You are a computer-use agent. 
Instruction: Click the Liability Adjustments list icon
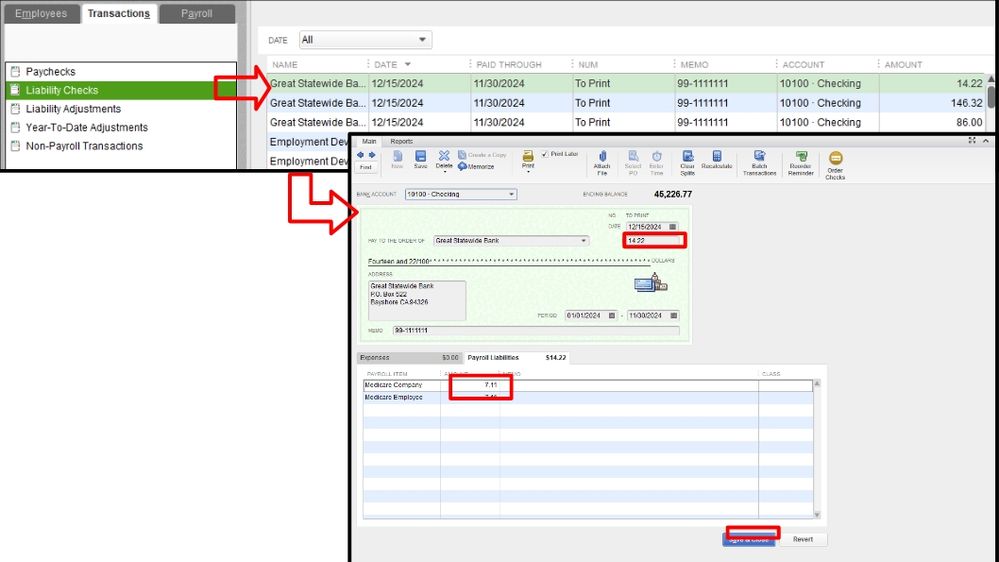[16, 109]
